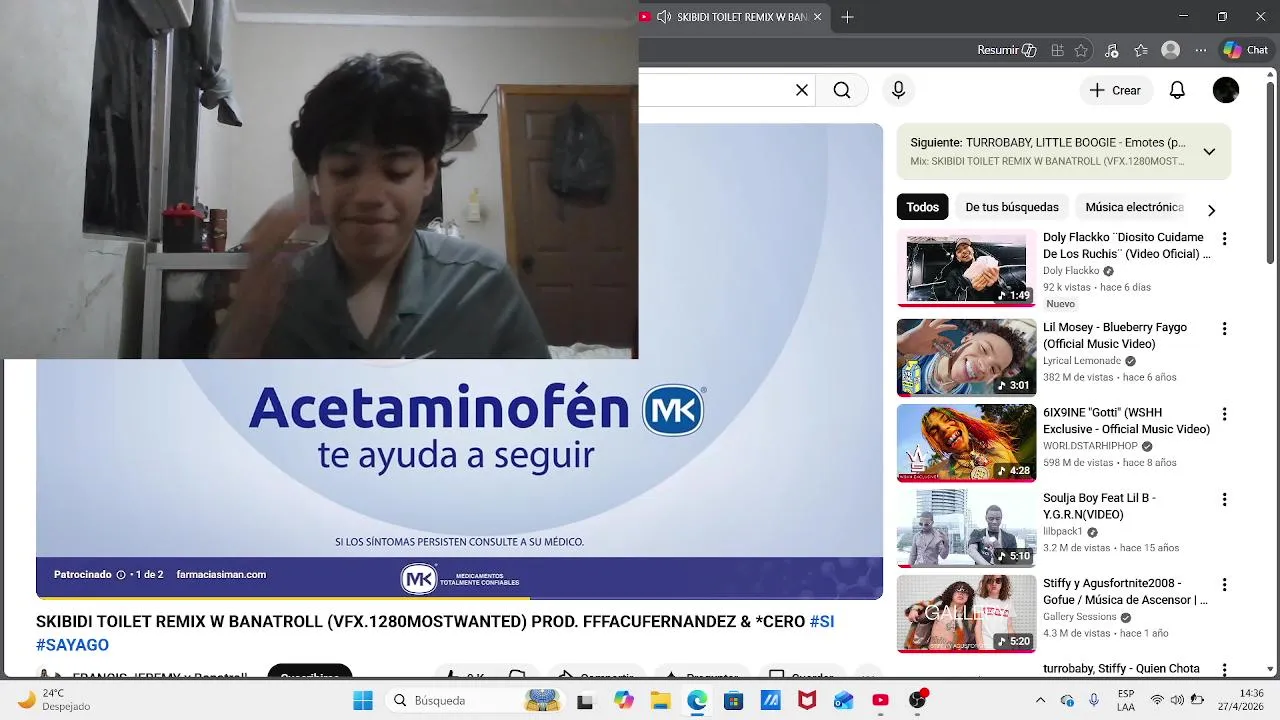Click the ad progress bar
1280x720 pixels.
459,598
